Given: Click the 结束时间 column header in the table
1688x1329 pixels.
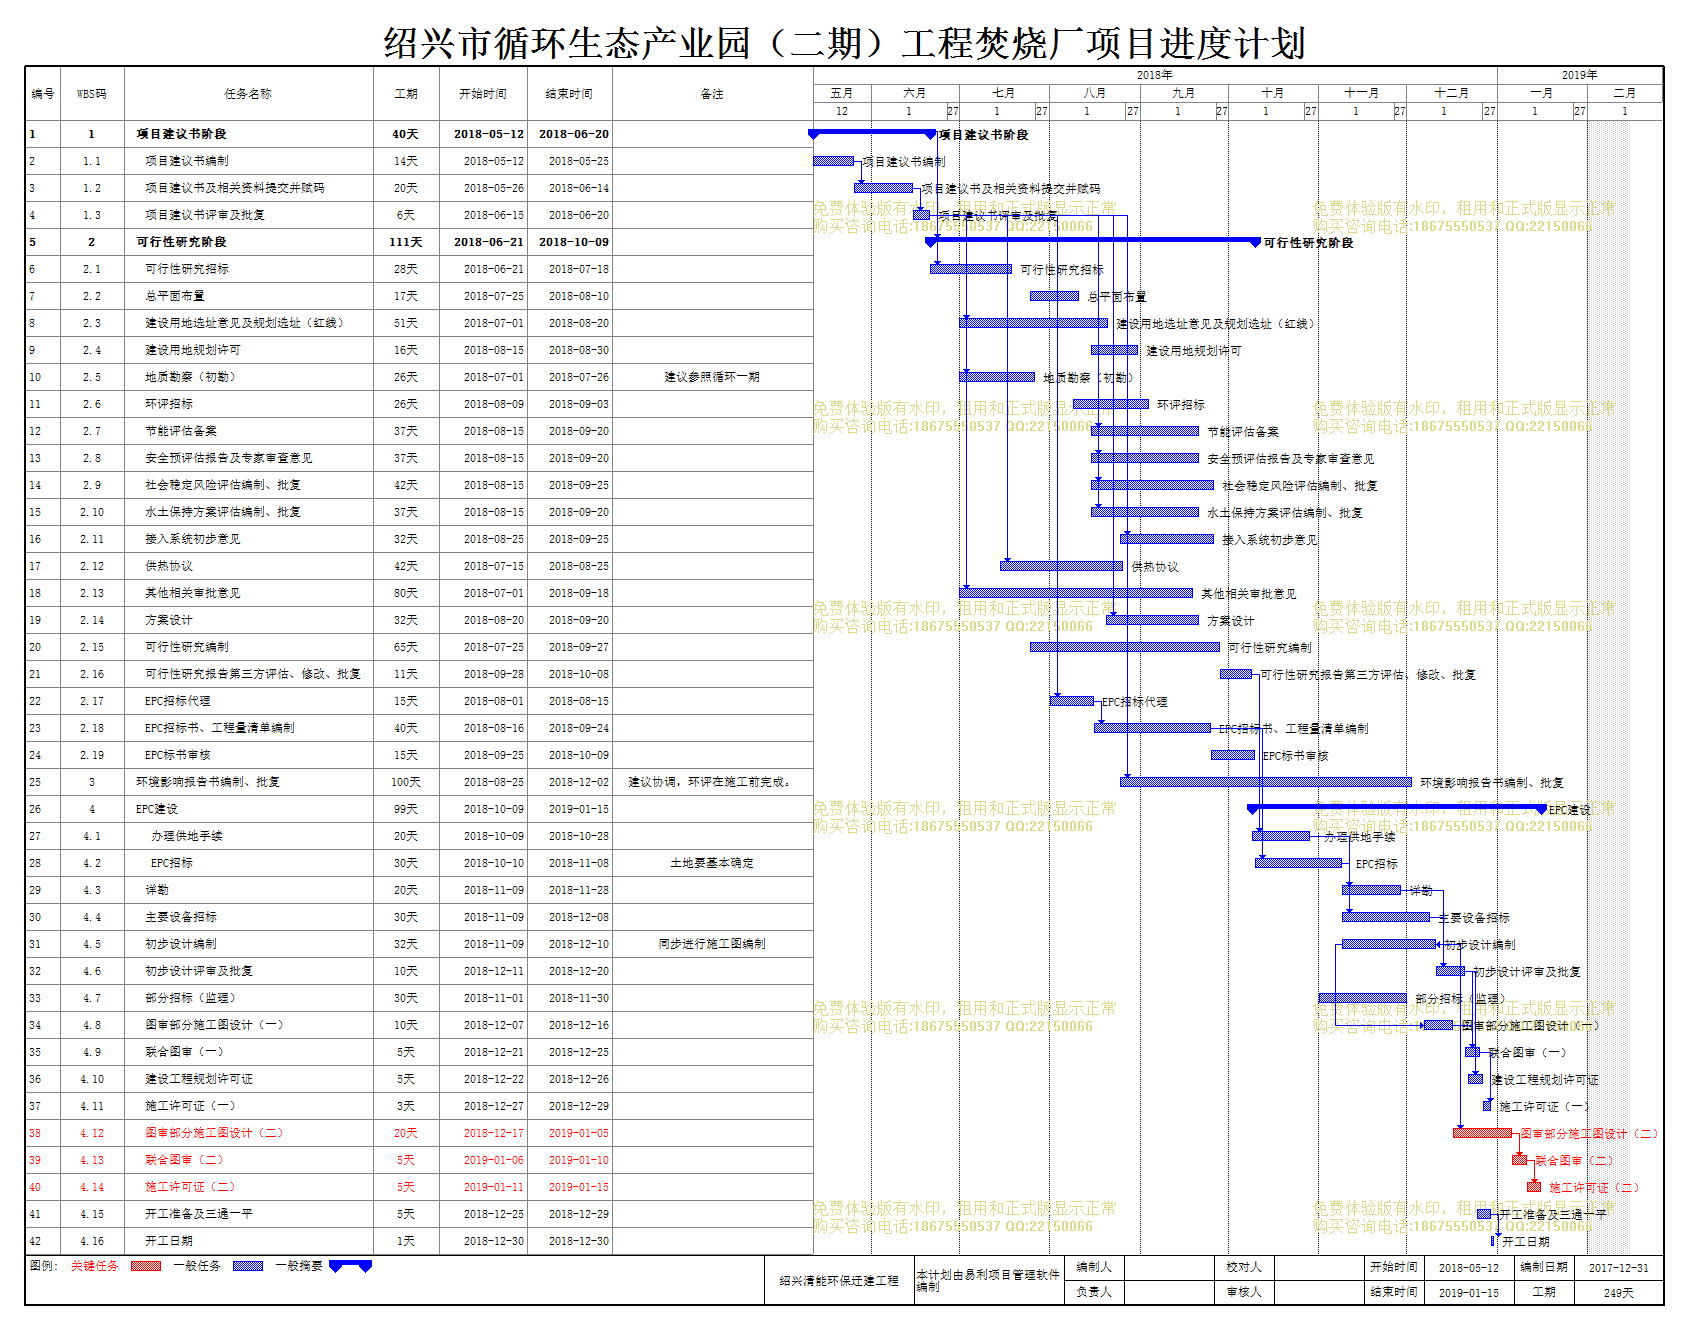Looking at the screenshot, I should pyautogui.click(x=569, y=94).
